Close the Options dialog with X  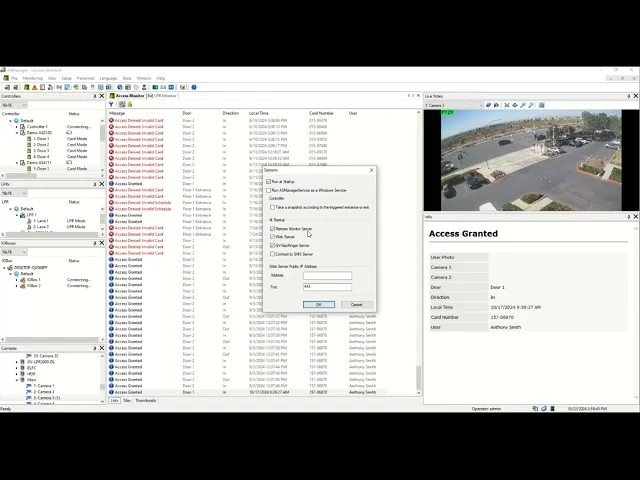click(371, 170)
